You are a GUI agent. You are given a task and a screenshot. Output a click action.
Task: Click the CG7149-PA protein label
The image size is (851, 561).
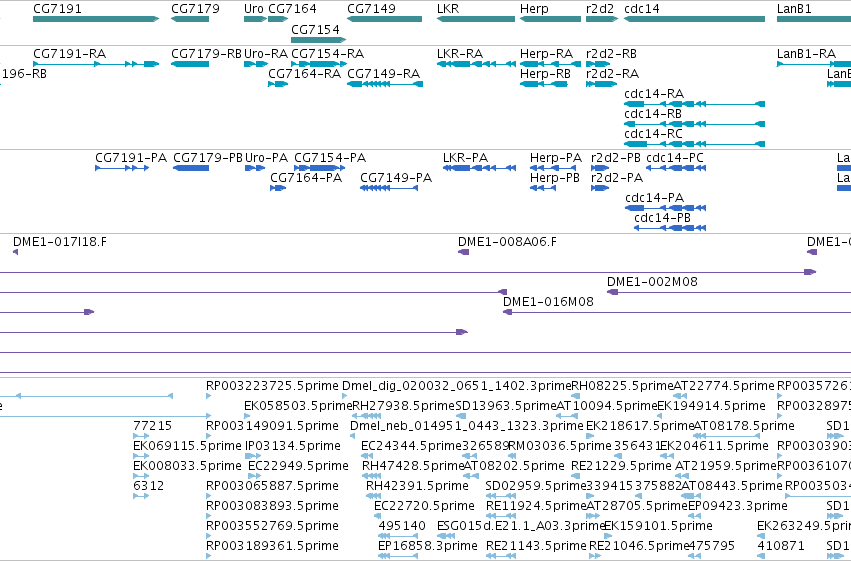(x=396, y=178)
